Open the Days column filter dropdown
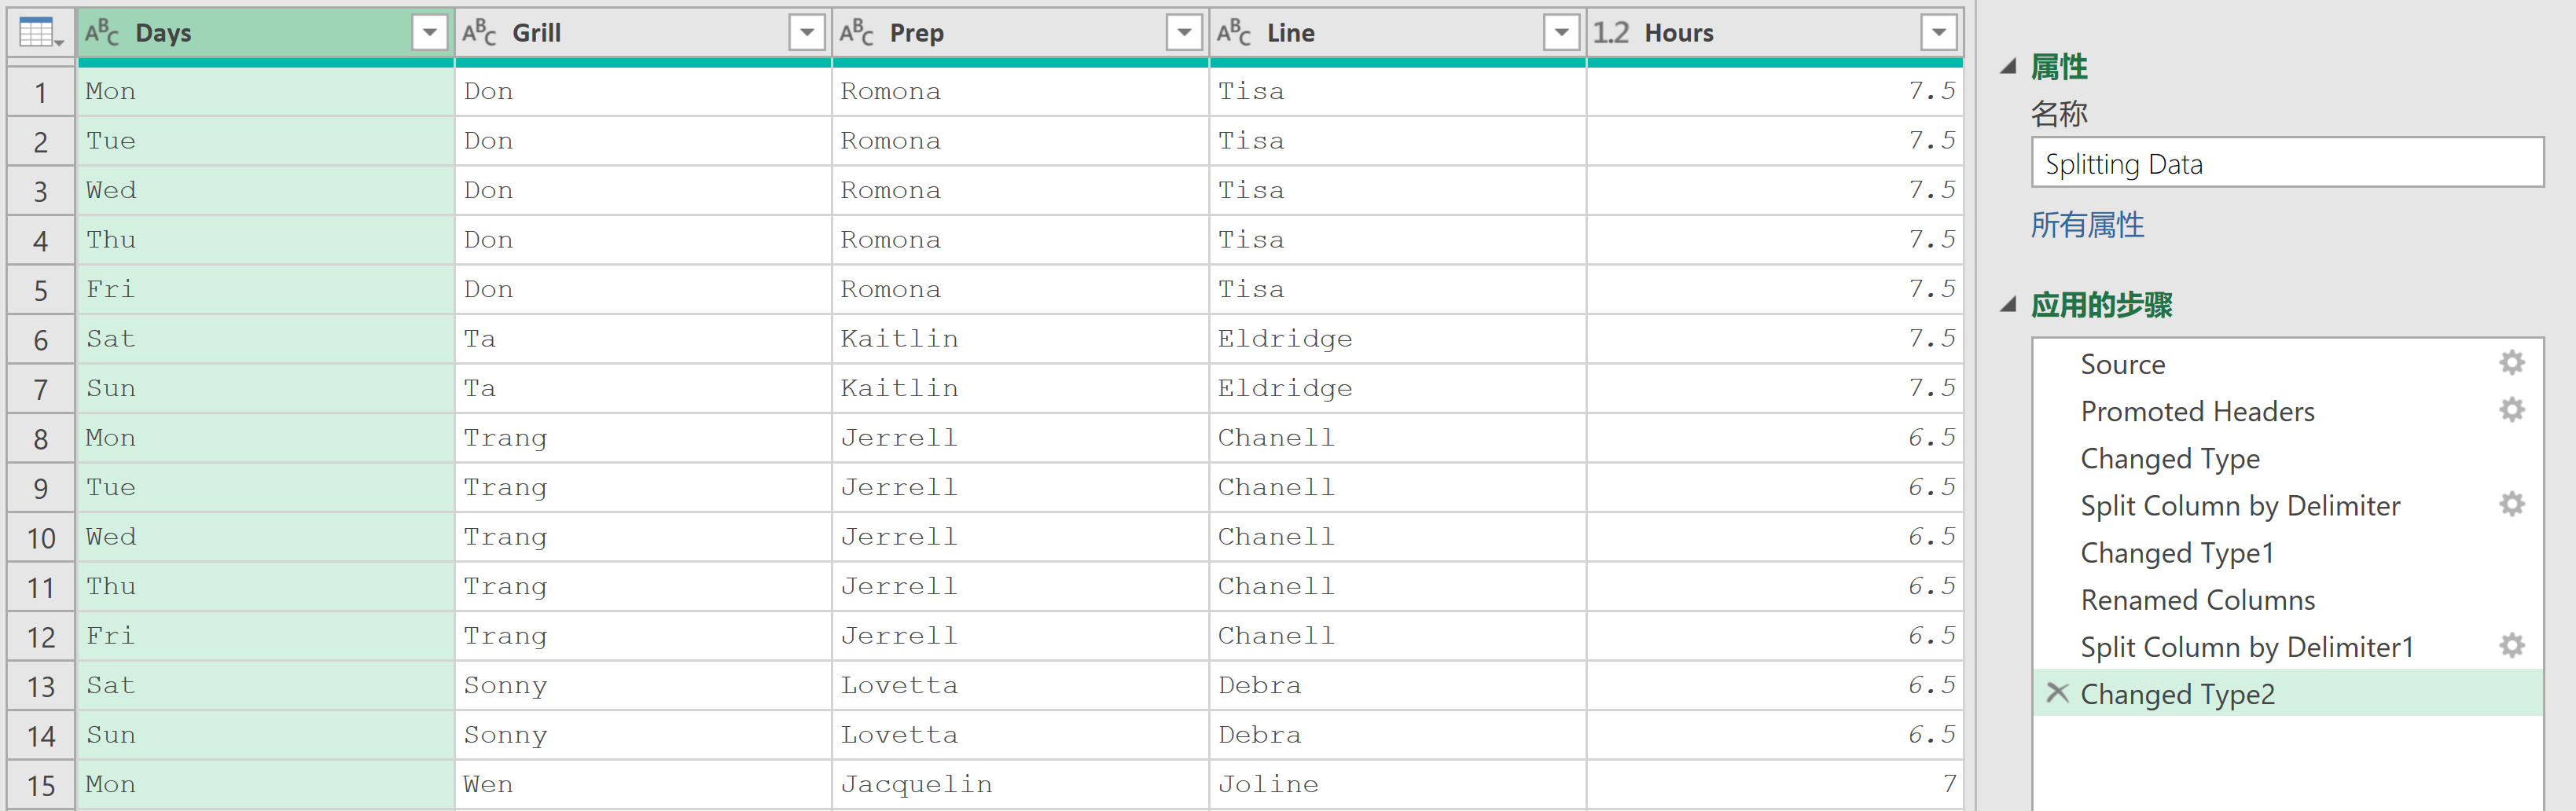The height and width of the screenshot is (811, 2576). click(x=429, y=33)
